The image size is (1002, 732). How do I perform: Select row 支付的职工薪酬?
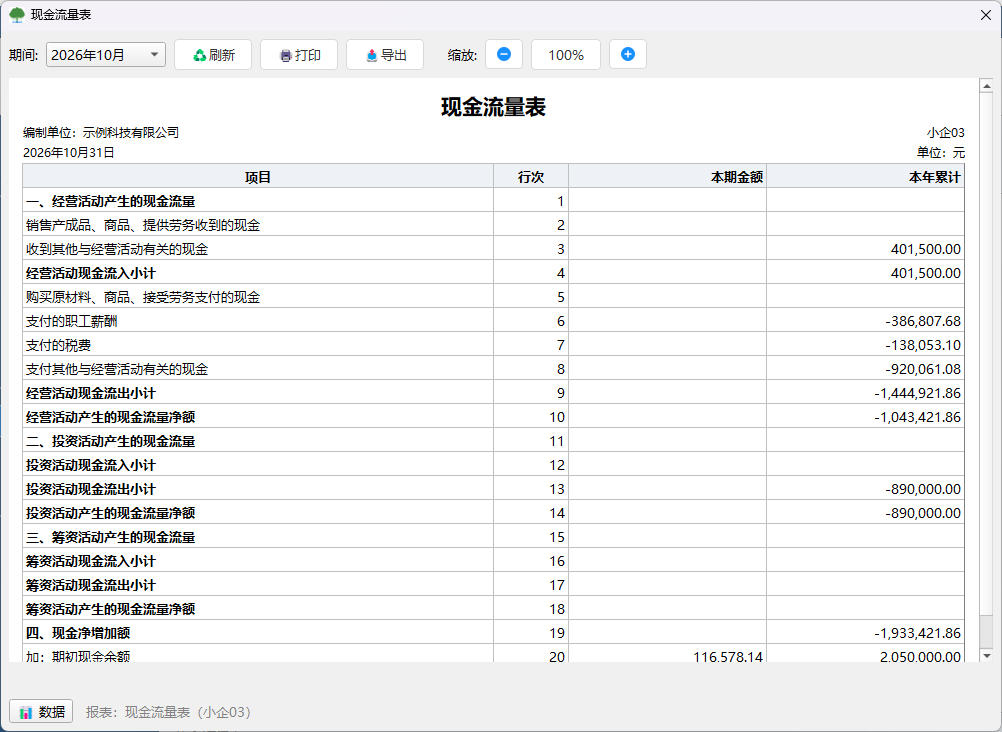(493, 320)
